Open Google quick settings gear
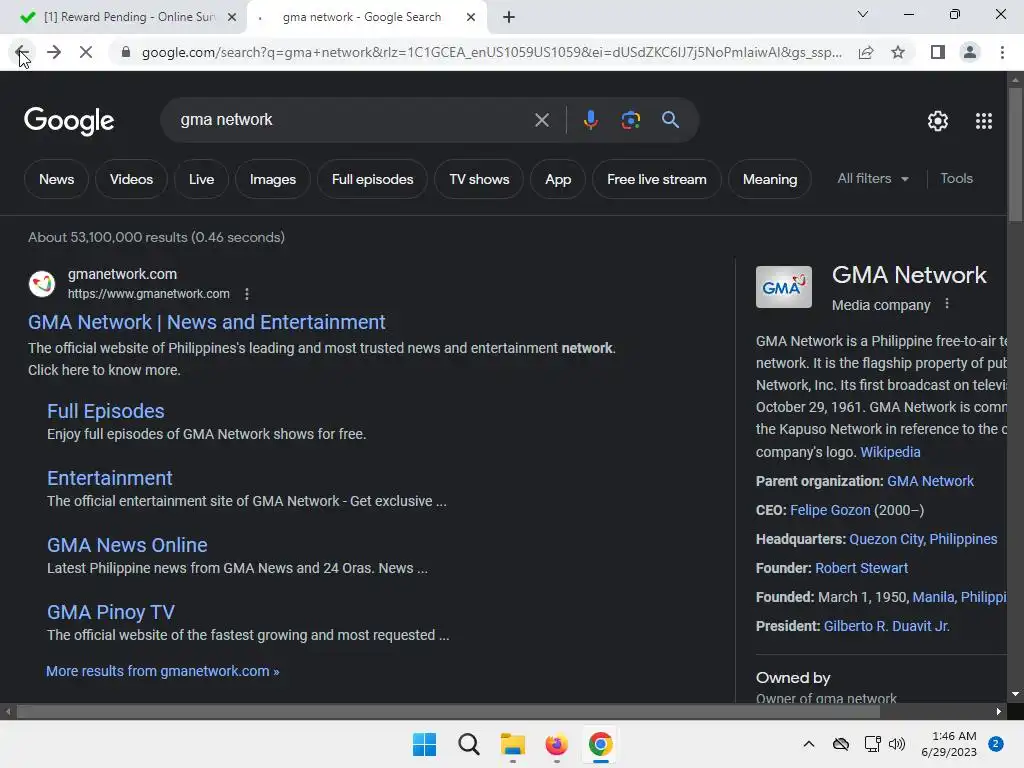Screen dimensions: 1024x768 pos(938,121)
